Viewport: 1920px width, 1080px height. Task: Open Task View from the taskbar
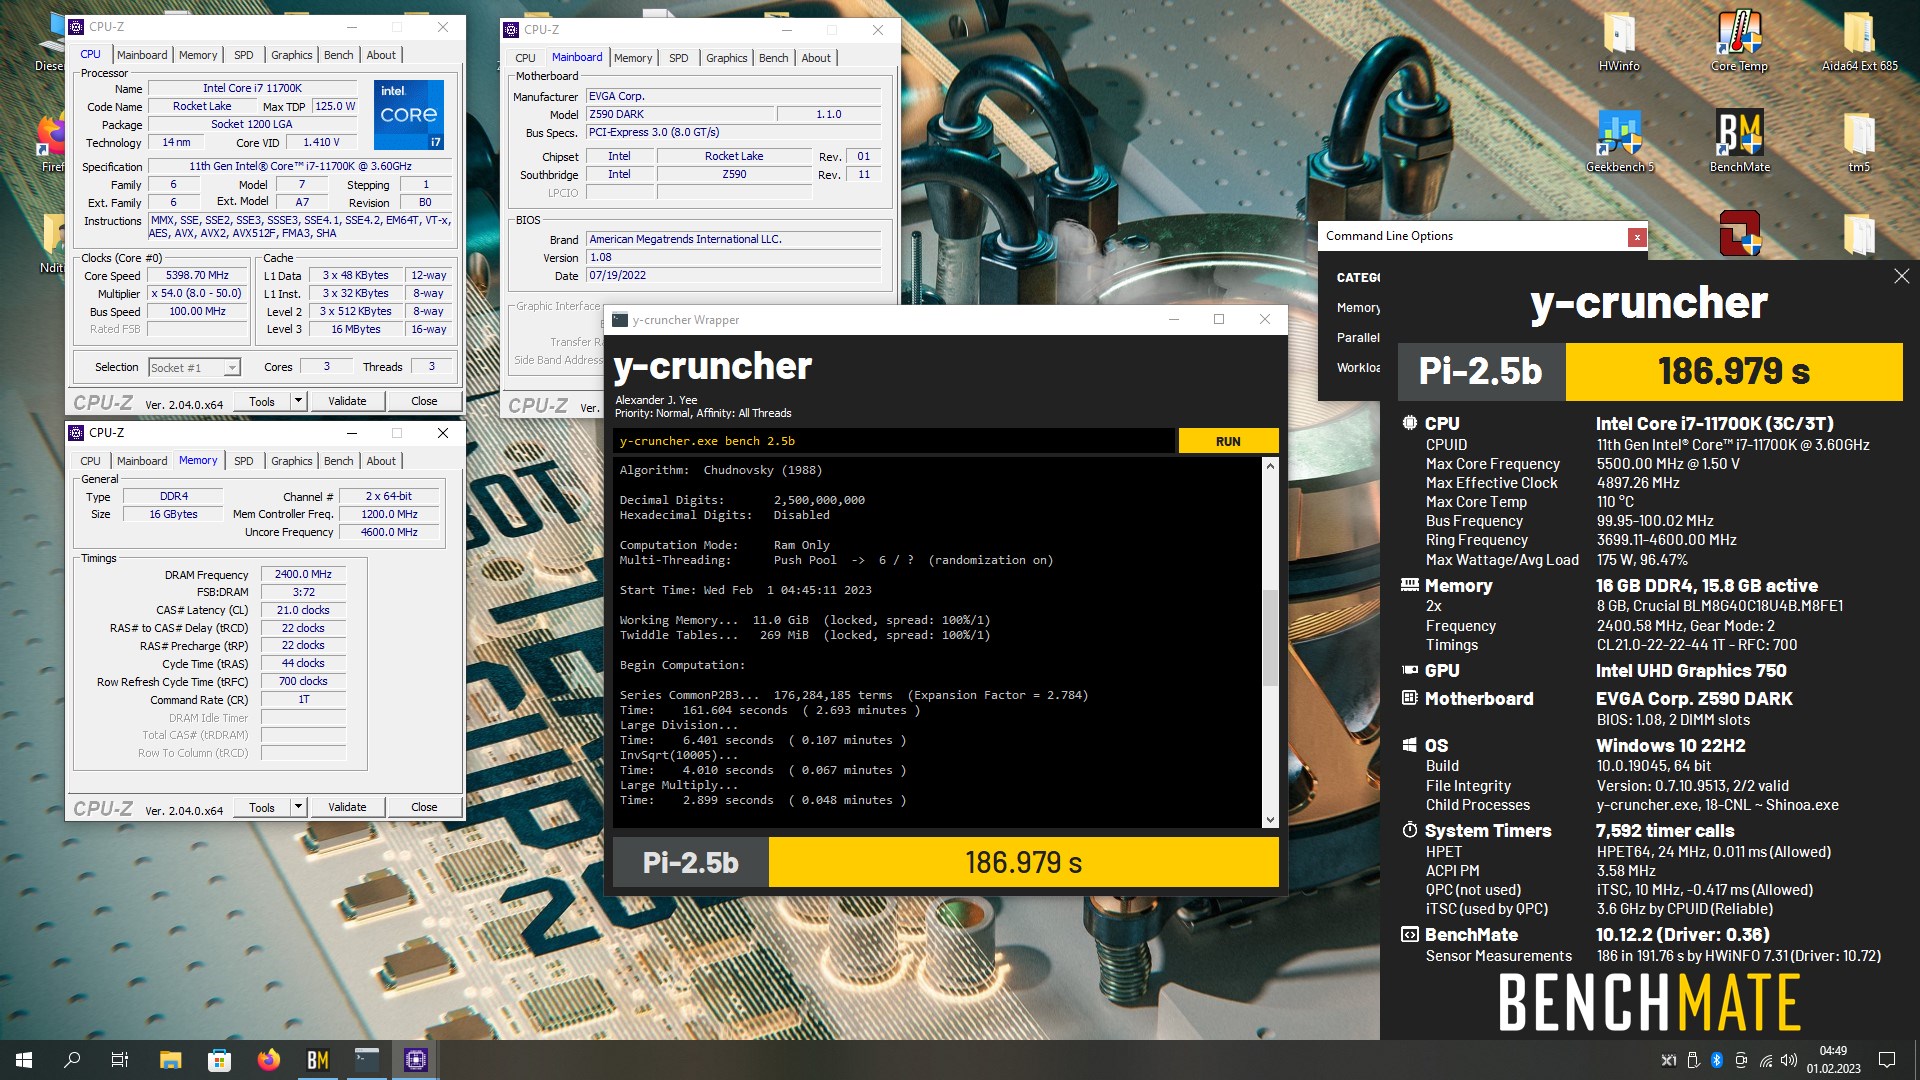[120, 1060]
